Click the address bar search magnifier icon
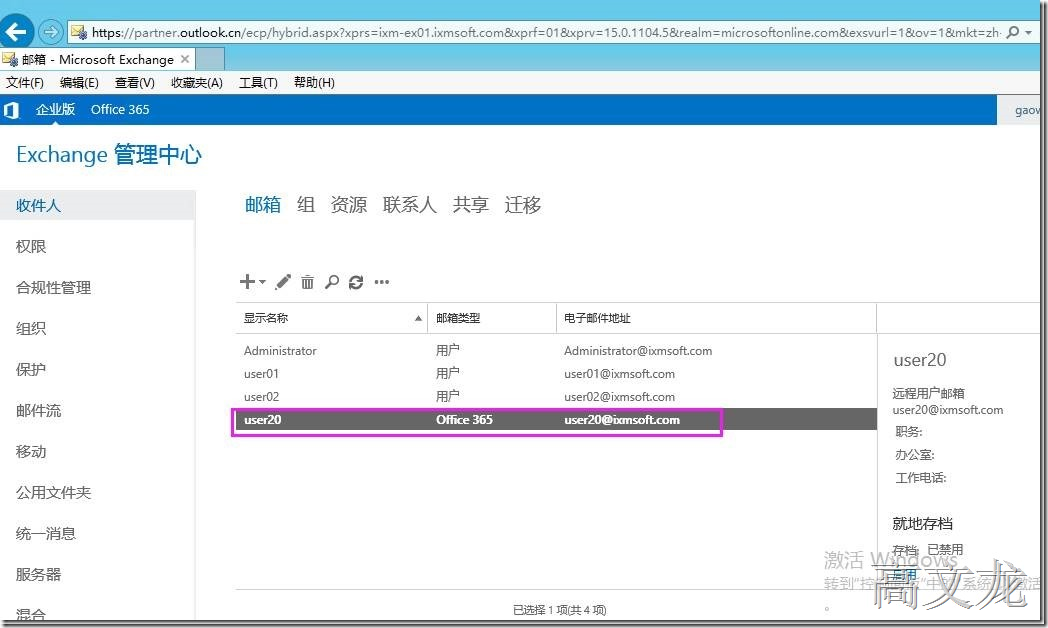 1013,32
